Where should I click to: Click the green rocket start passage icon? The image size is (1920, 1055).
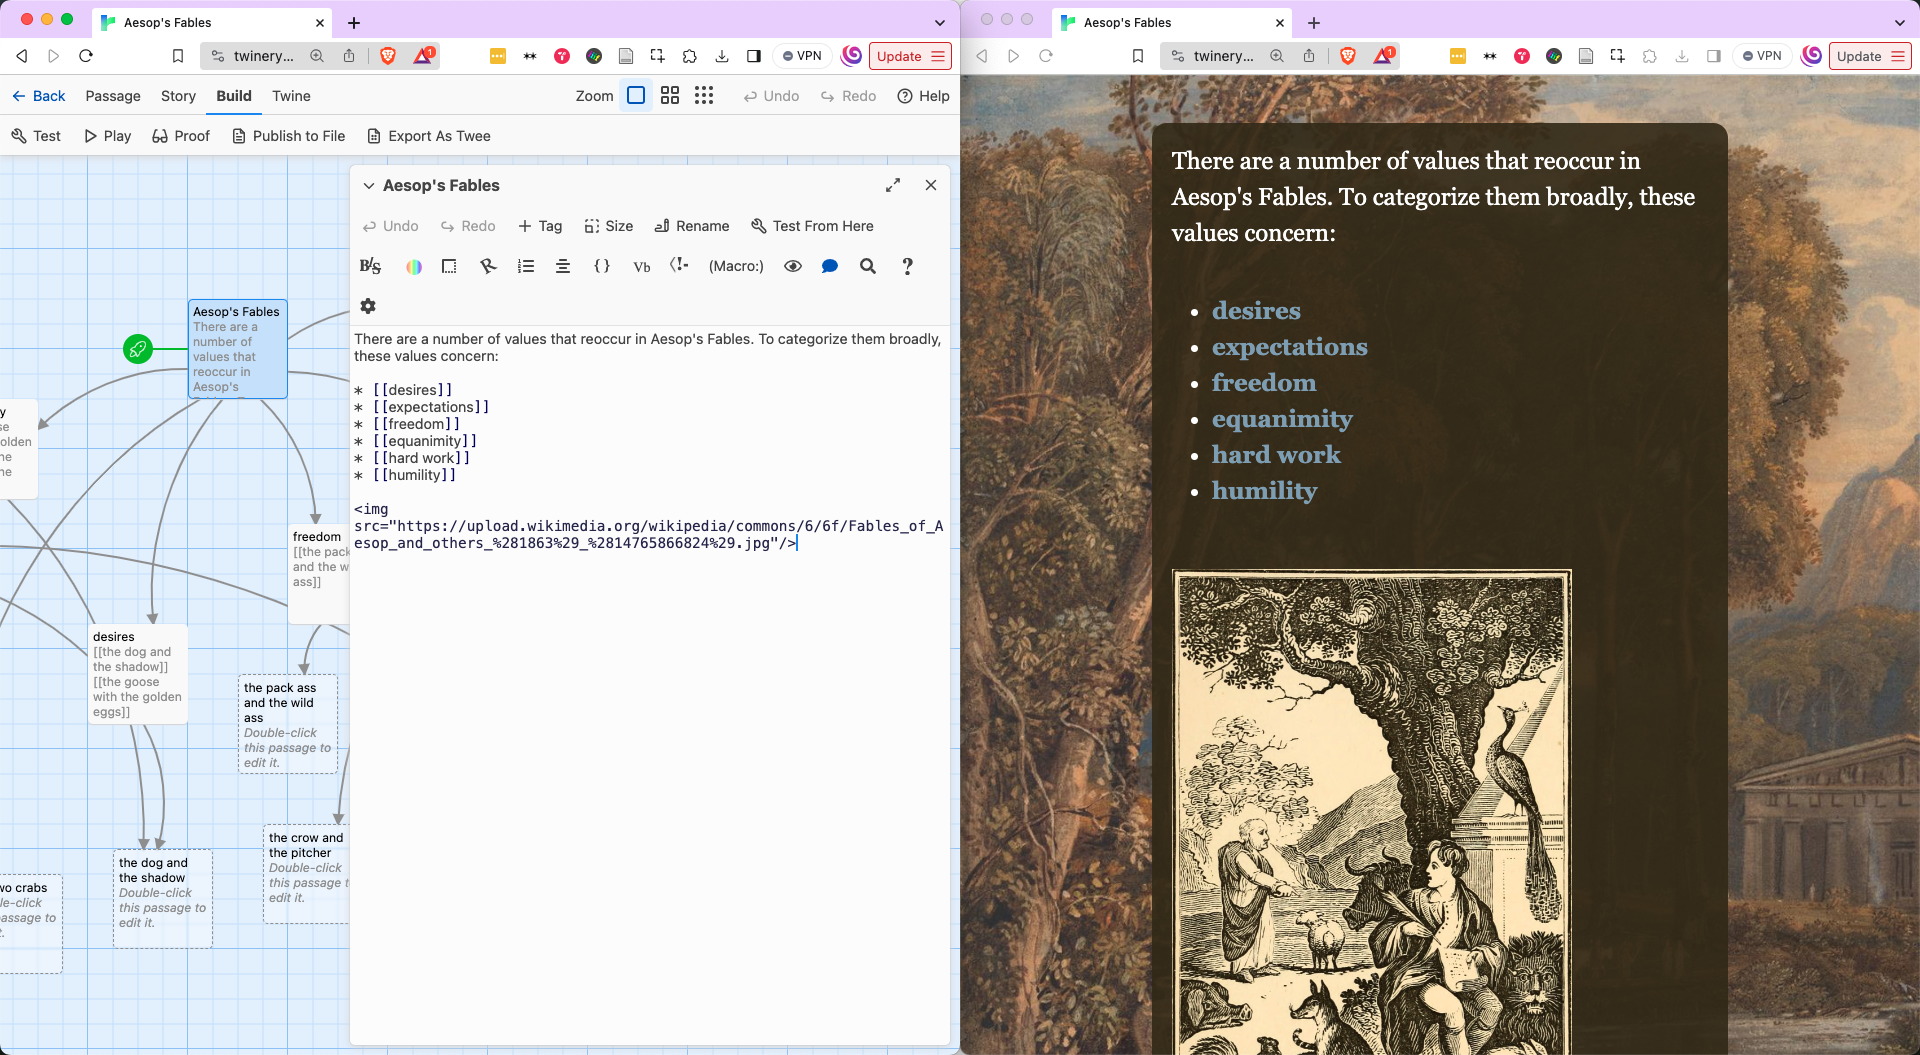(138, 349)
